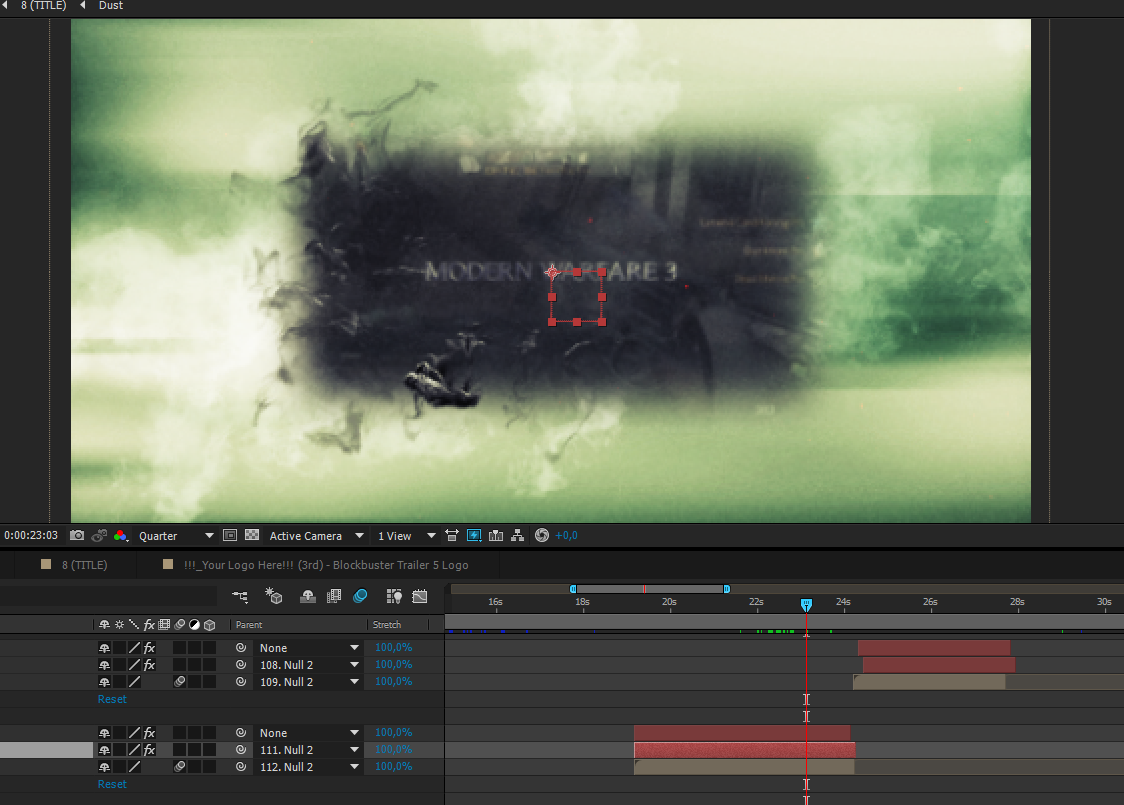Open the 1 View layout dropdown
Image resolution: width=1124 pixels, height=805 pixels.
[406, 535]
